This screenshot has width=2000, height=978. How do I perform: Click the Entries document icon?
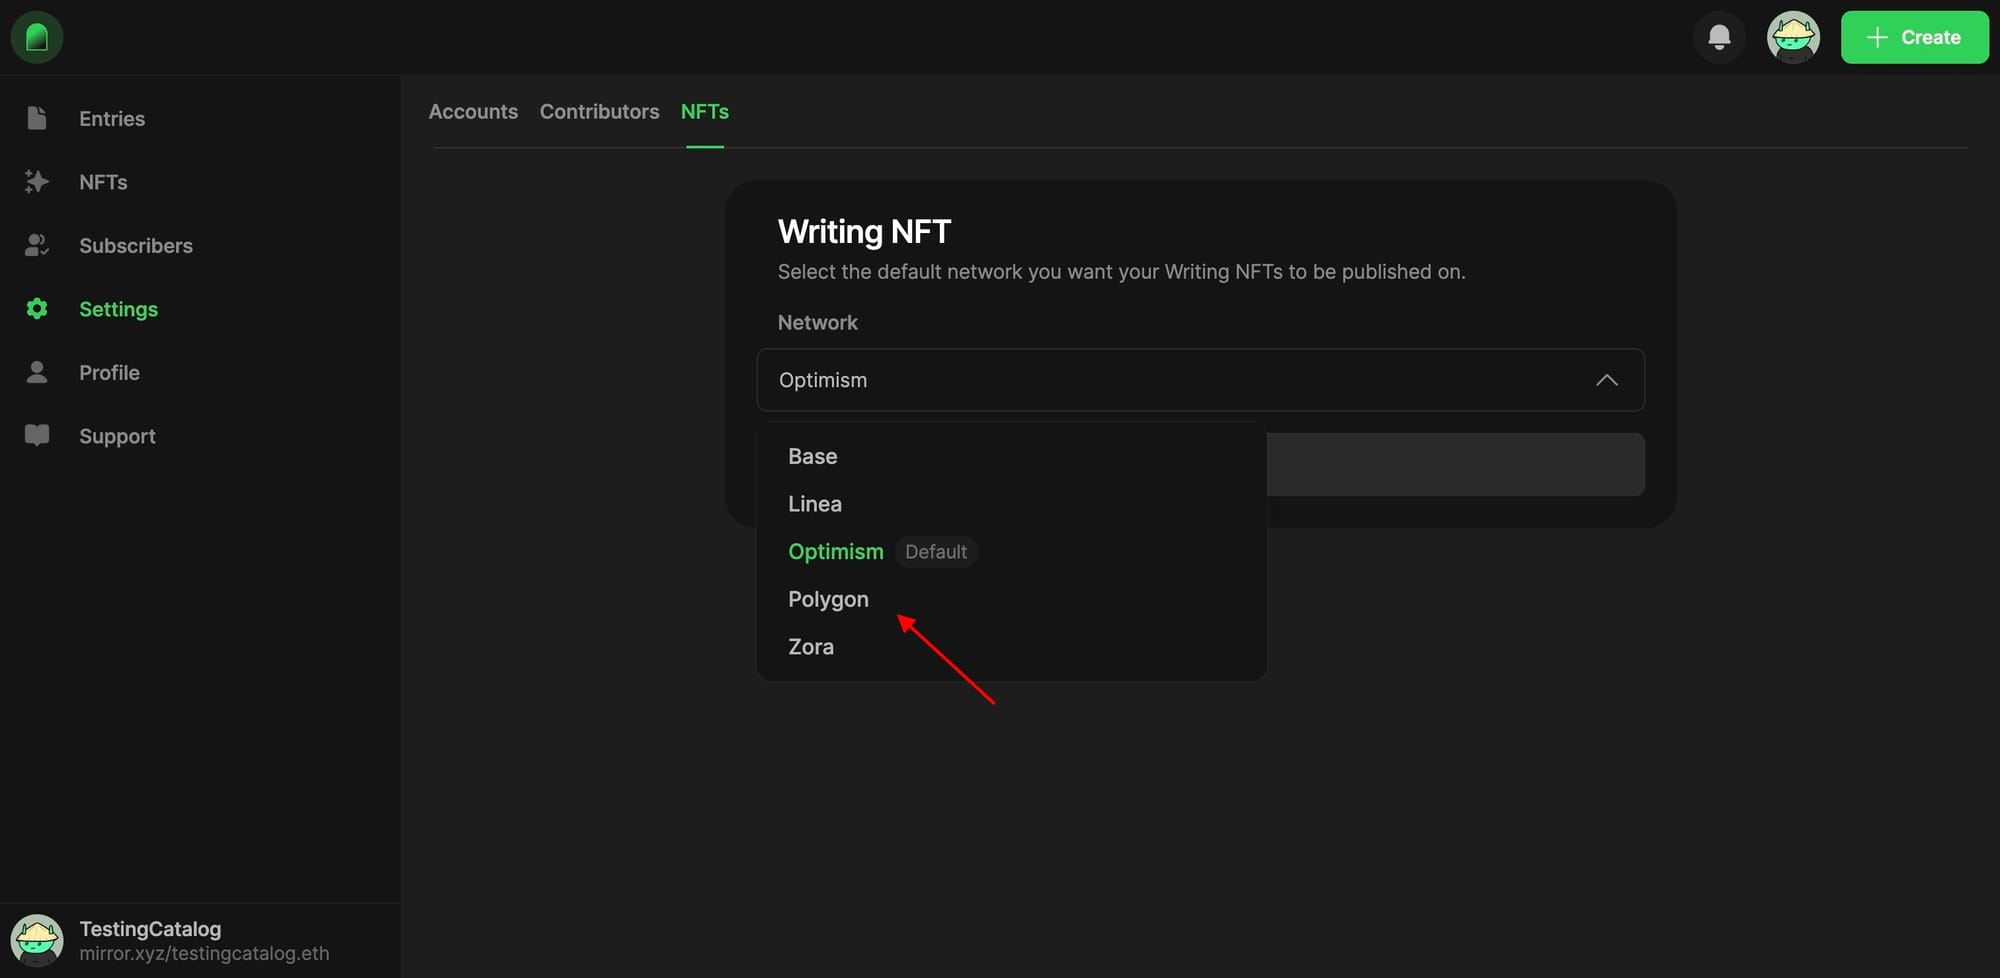point(37,118)
